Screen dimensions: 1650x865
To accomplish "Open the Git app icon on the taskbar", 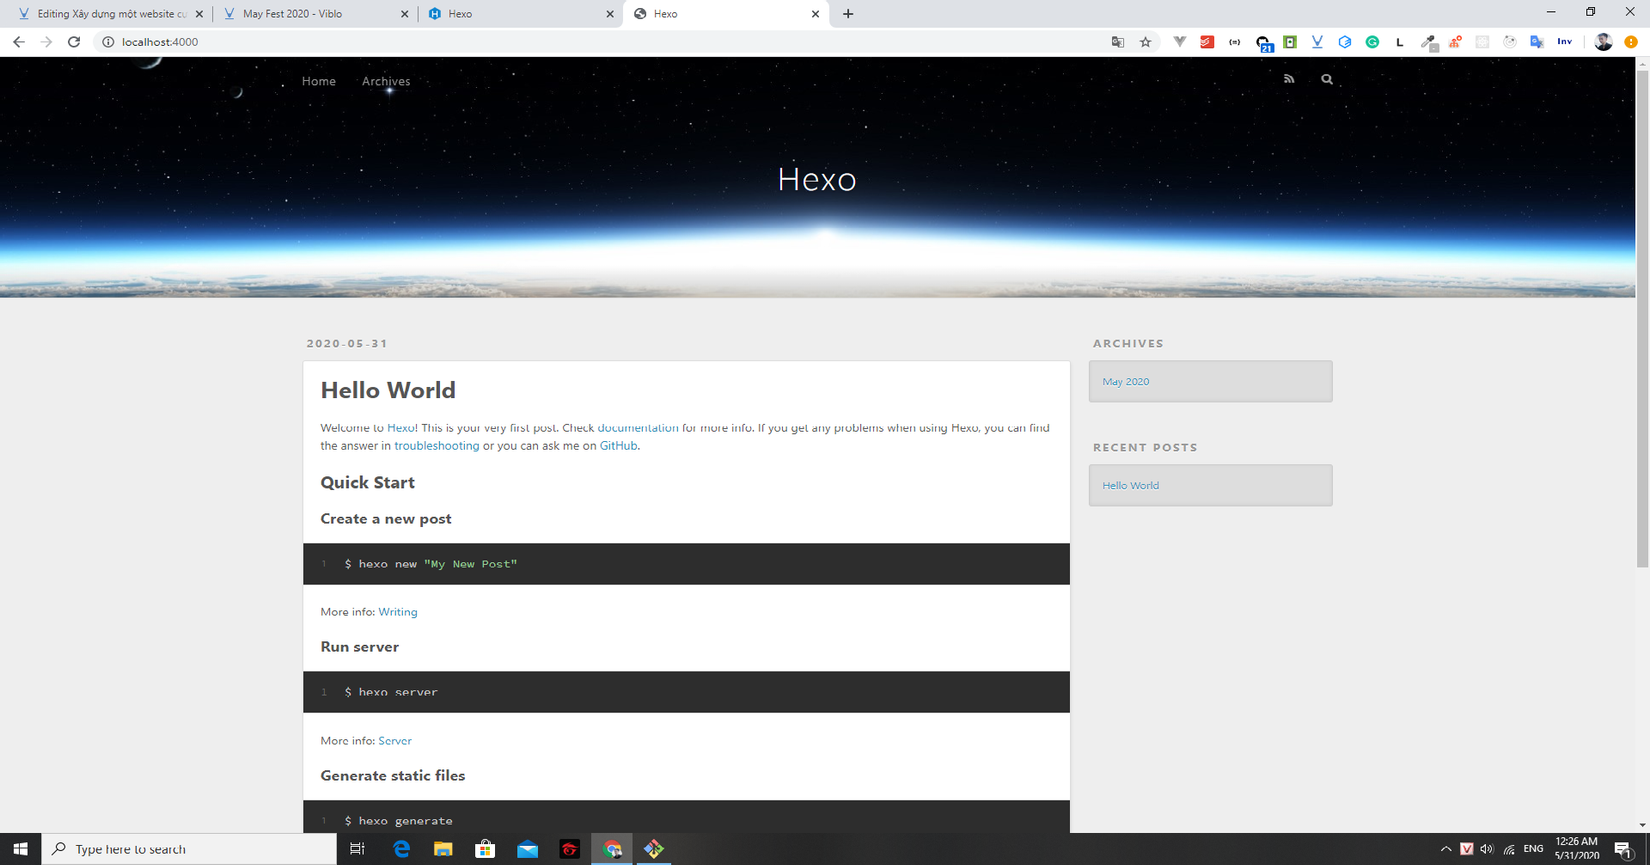I will (653, 849).
